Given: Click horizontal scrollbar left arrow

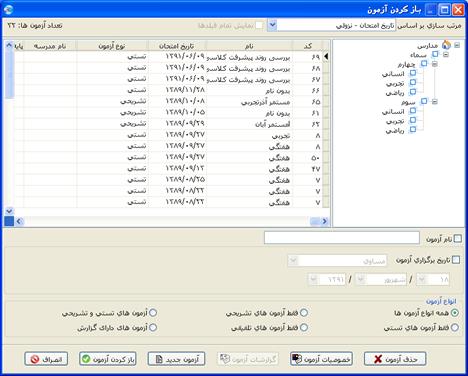Looking at the screenshot, I should click(x=19, y=221).
